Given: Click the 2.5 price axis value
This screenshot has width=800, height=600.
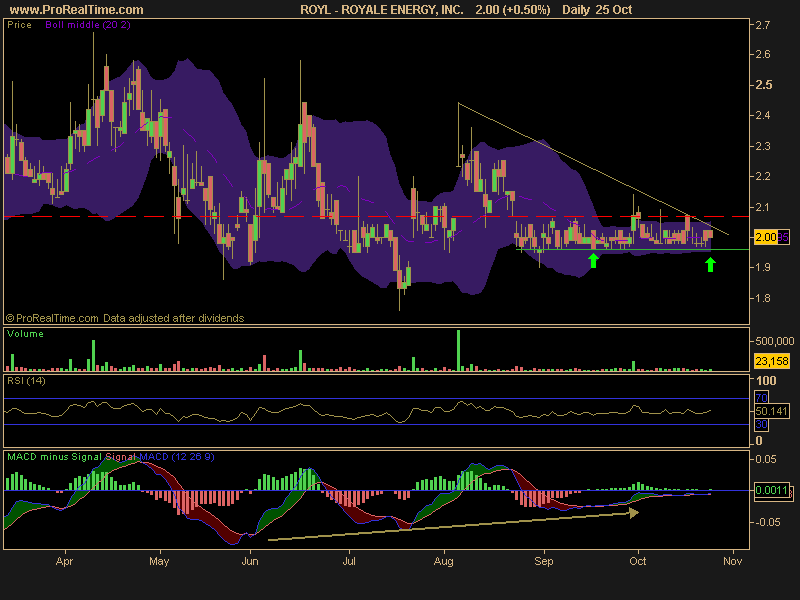Looking at the screenshot, I should pos(763,85).
